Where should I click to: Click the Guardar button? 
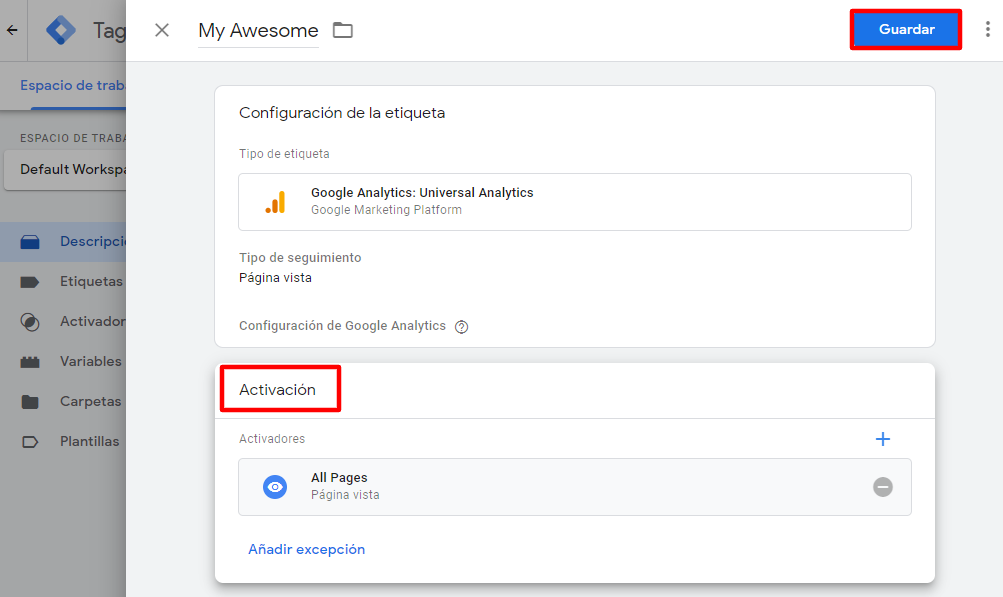point(906,29)
